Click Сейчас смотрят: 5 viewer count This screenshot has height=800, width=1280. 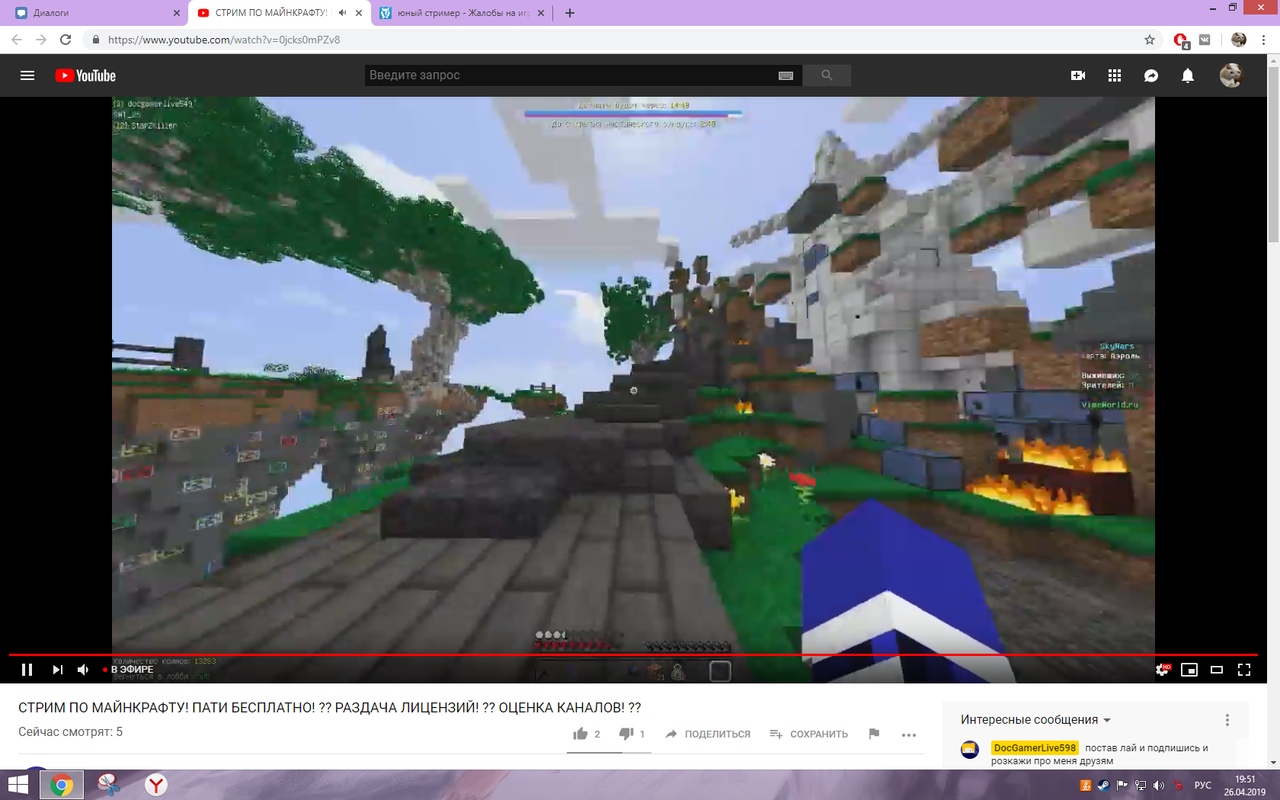tap(70, 732)
